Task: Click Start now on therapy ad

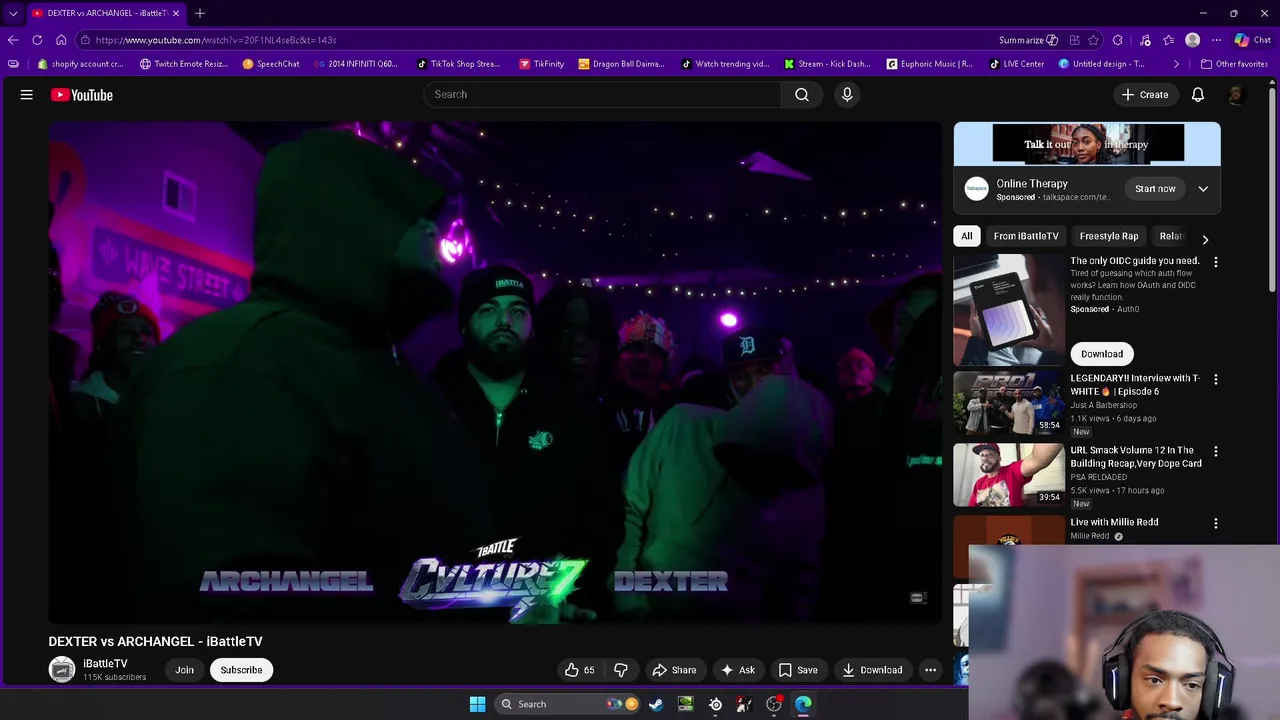Action: click(1155, 189)
